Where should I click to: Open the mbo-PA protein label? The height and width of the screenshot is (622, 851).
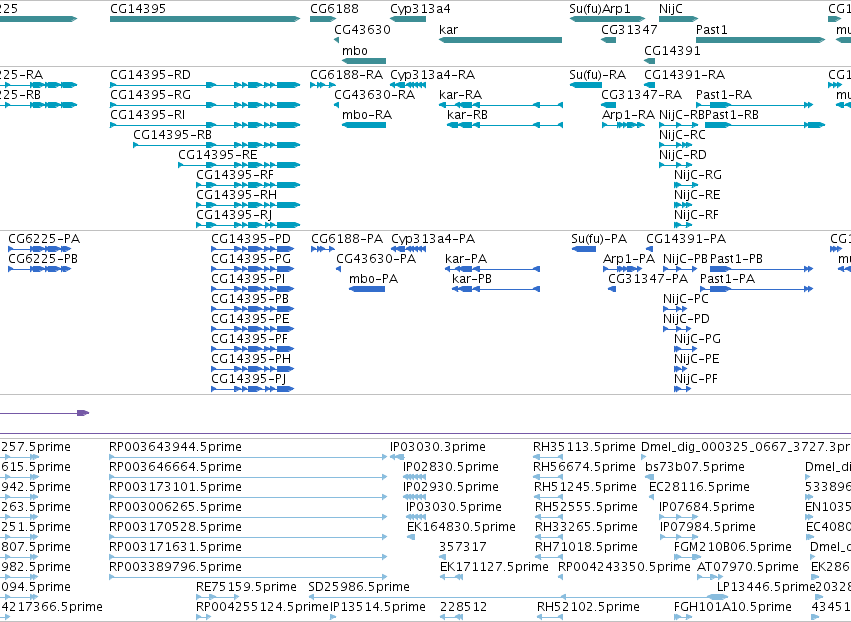[373, 279]
